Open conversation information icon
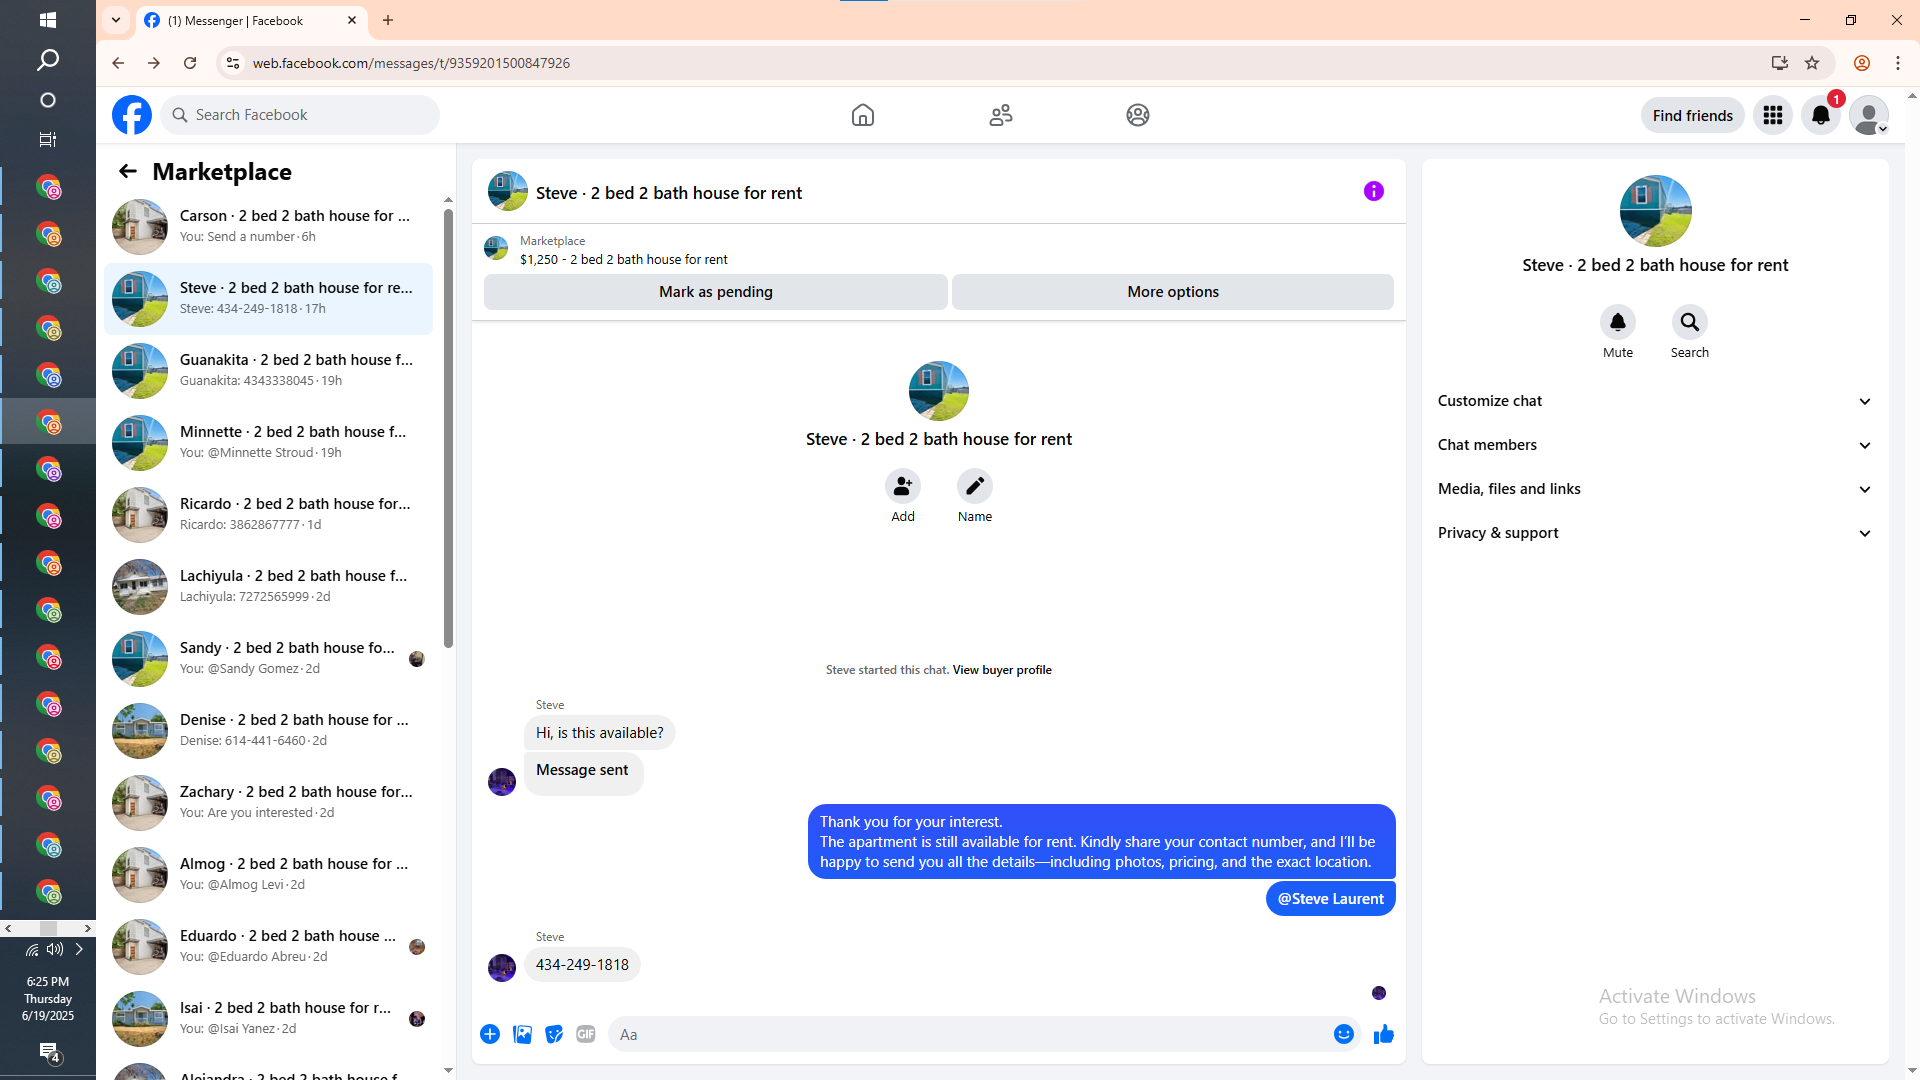Viewport: 1920px width, 1080px height. click(x=1374, y=191)
